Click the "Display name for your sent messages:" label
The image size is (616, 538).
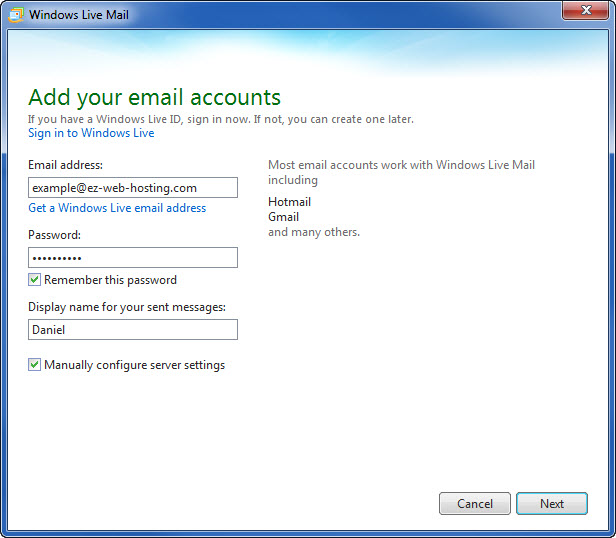pos(127,307)
